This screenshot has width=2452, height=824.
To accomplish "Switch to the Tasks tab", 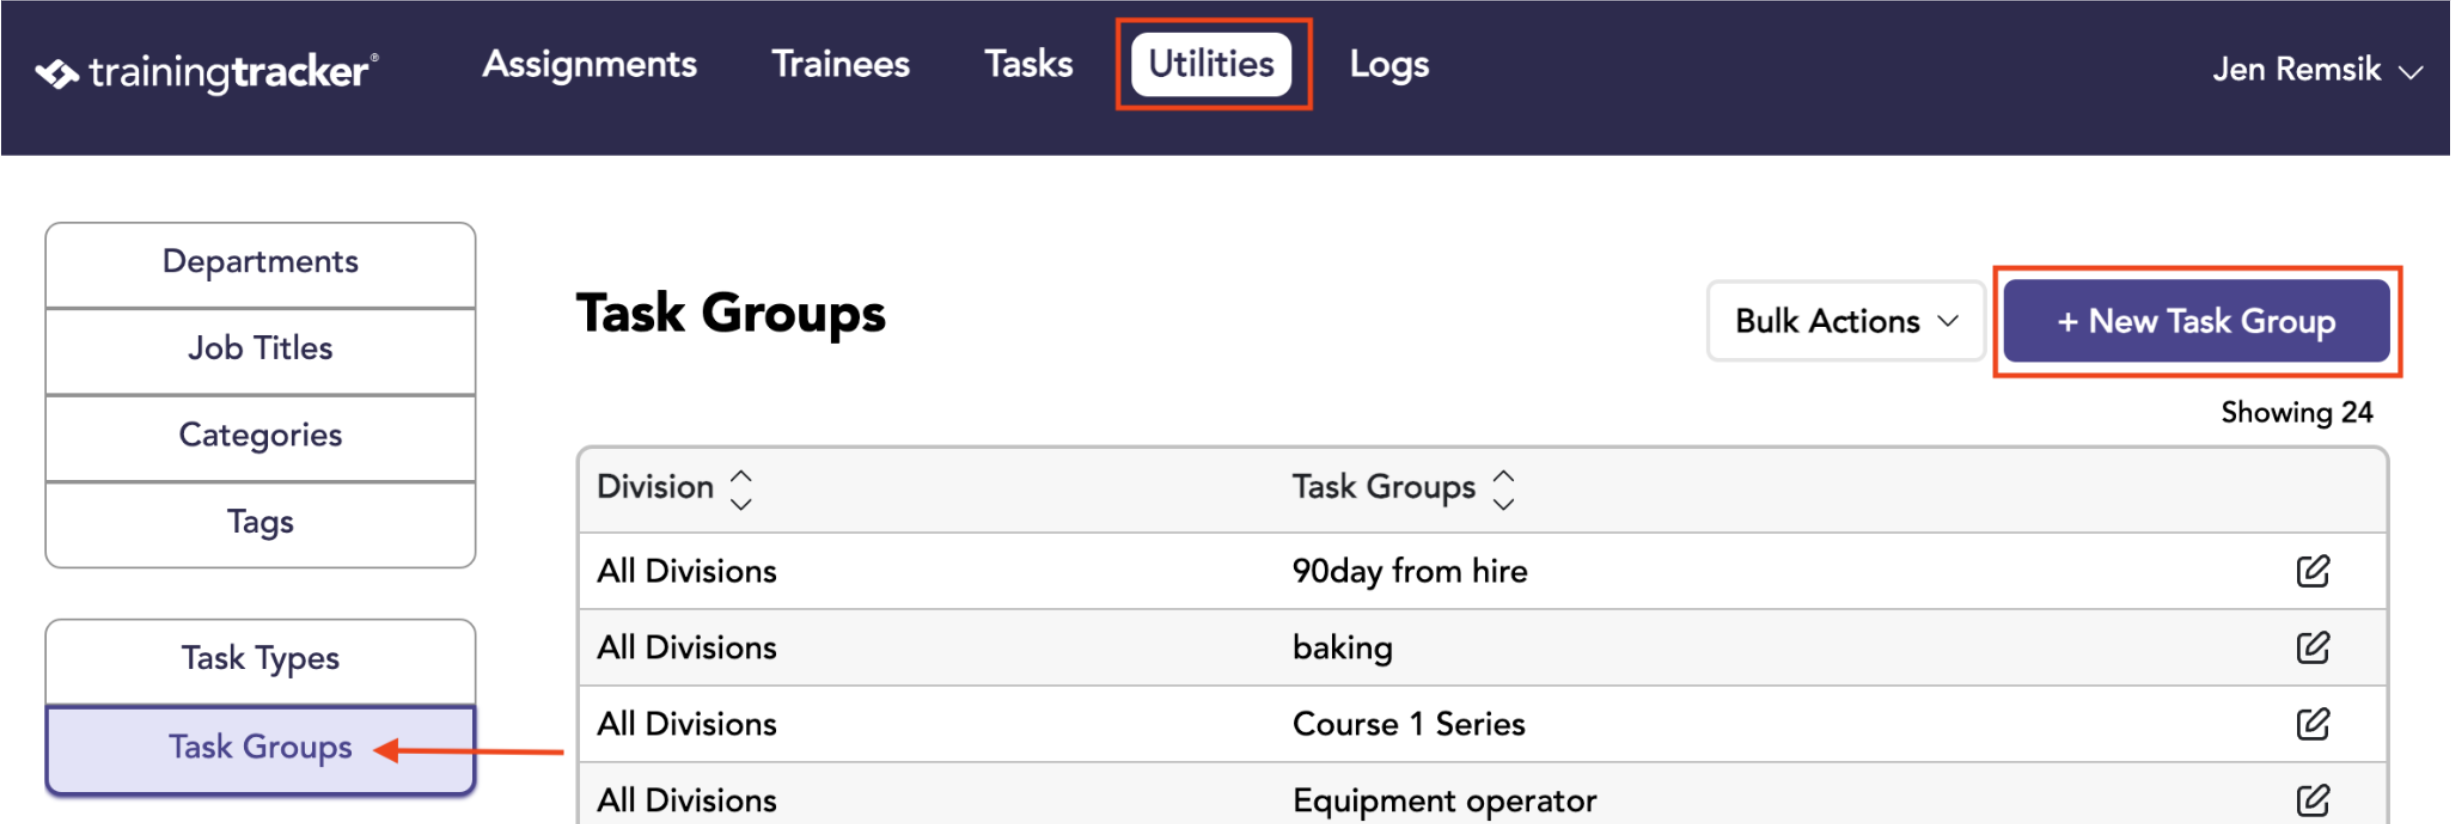I will [1028, 64].
